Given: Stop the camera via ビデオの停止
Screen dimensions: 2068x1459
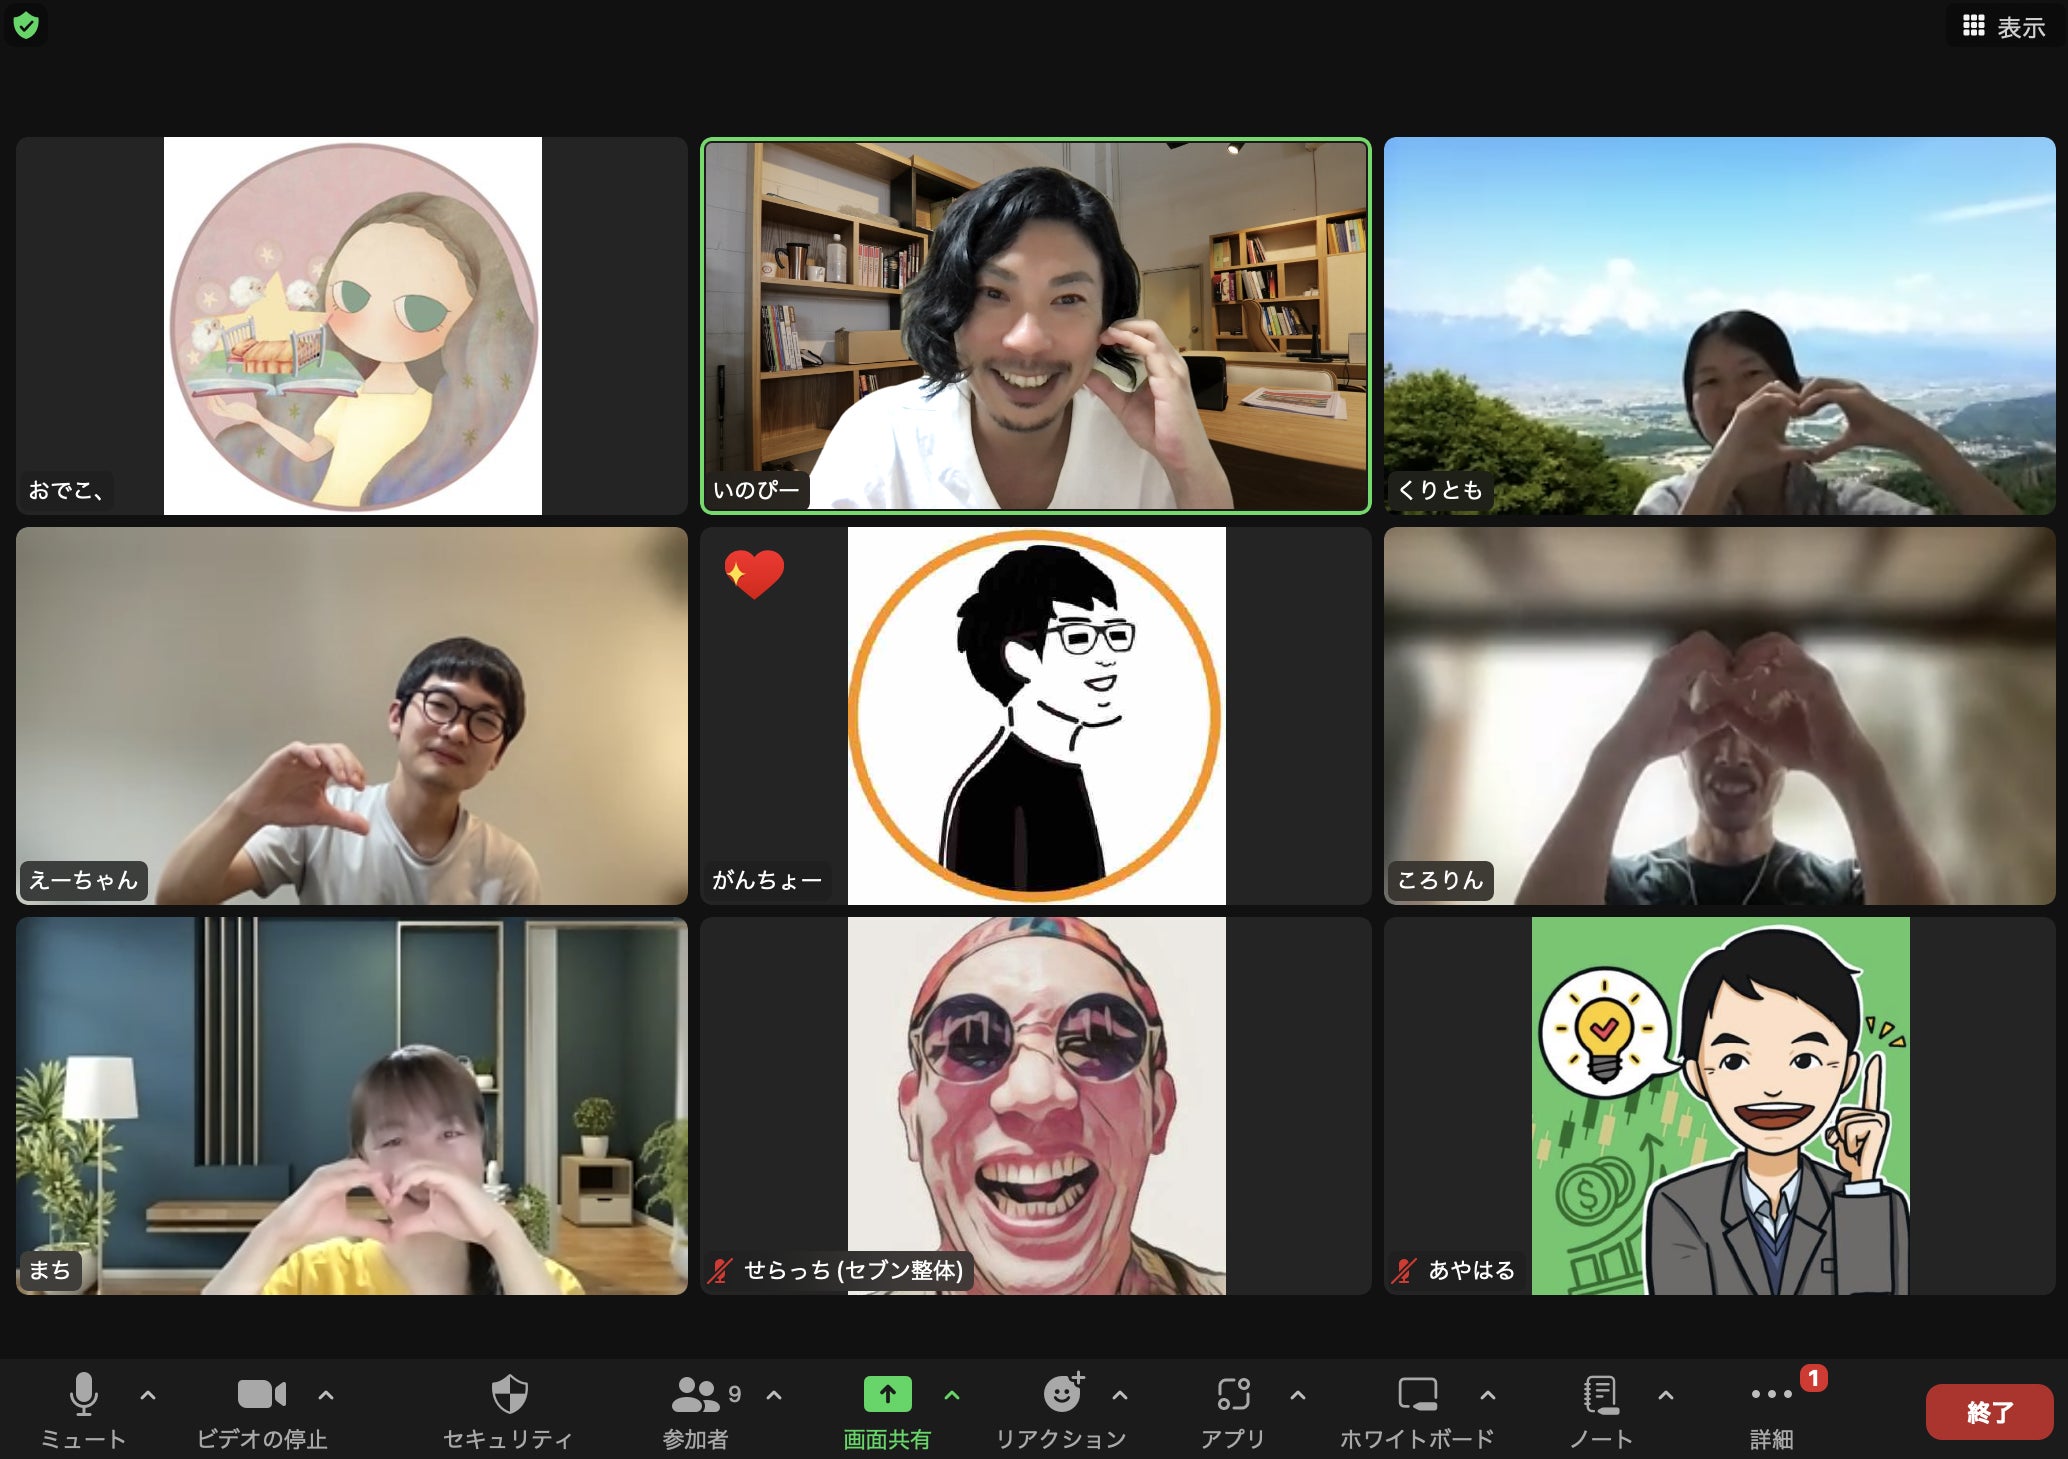Looking at the screenshot, I should coord(262,1394).
